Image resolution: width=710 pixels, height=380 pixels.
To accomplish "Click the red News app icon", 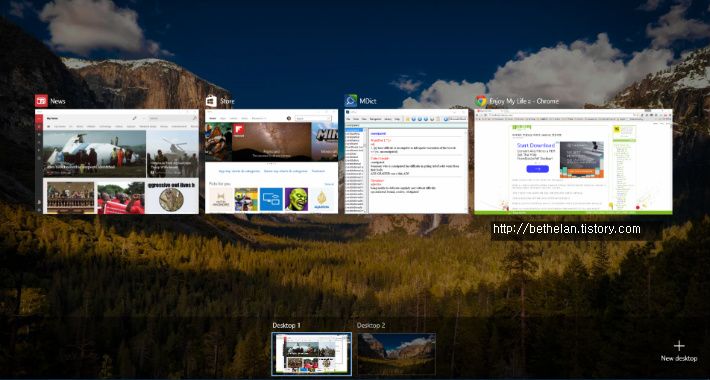I will point(41,101).
